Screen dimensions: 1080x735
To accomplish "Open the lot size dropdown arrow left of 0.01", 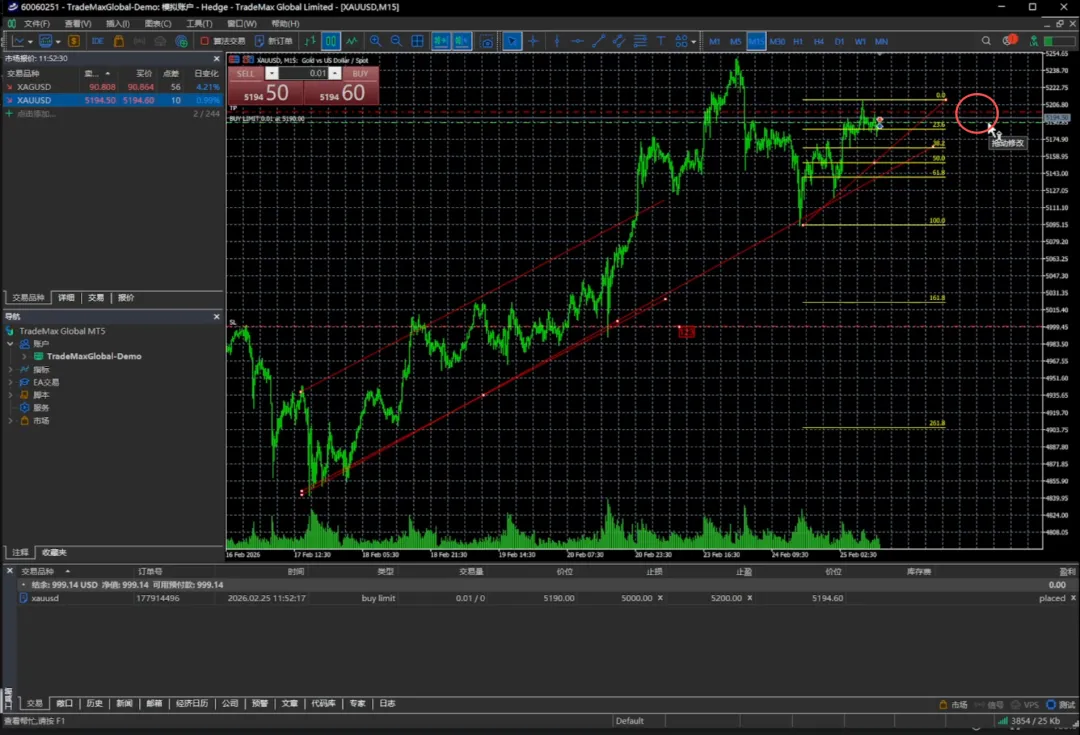I will pos(272,73).
